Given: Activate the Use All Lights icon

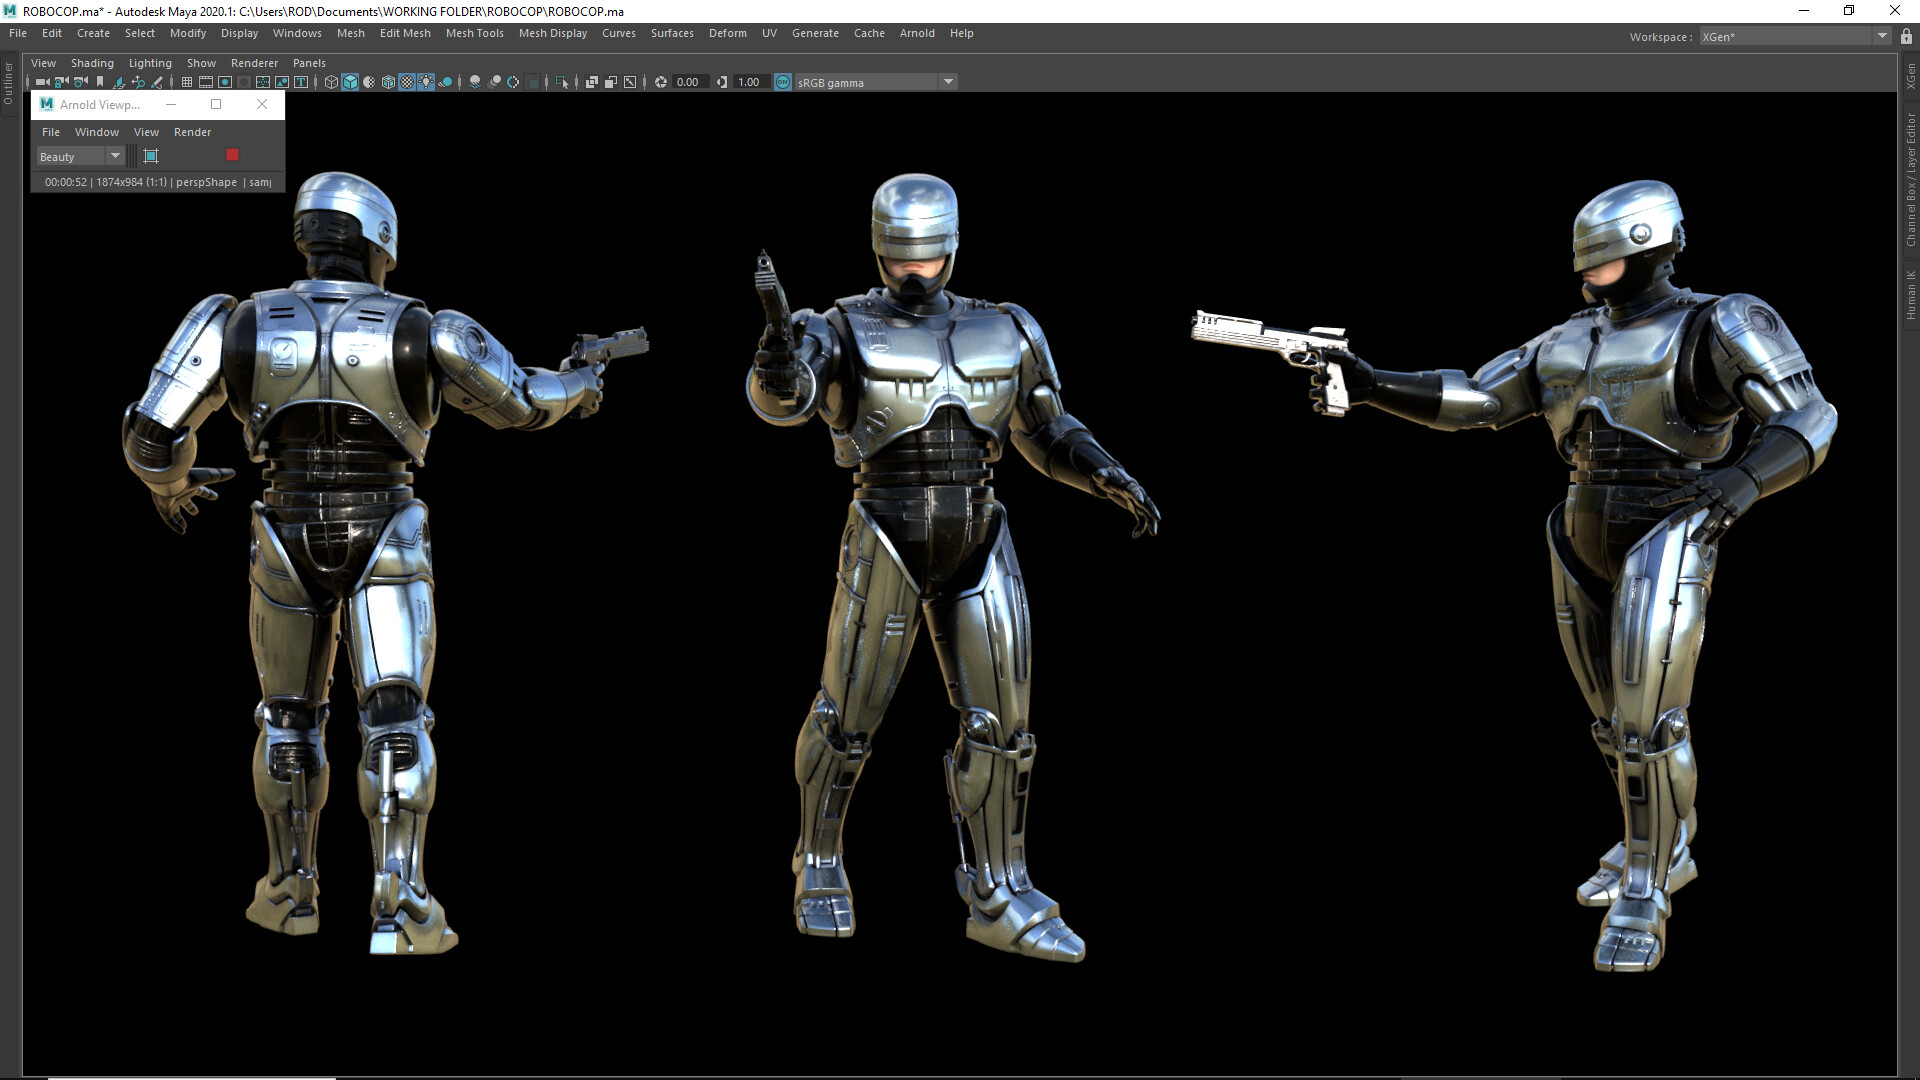Looking at the screenshot, I should click(425, 82).
